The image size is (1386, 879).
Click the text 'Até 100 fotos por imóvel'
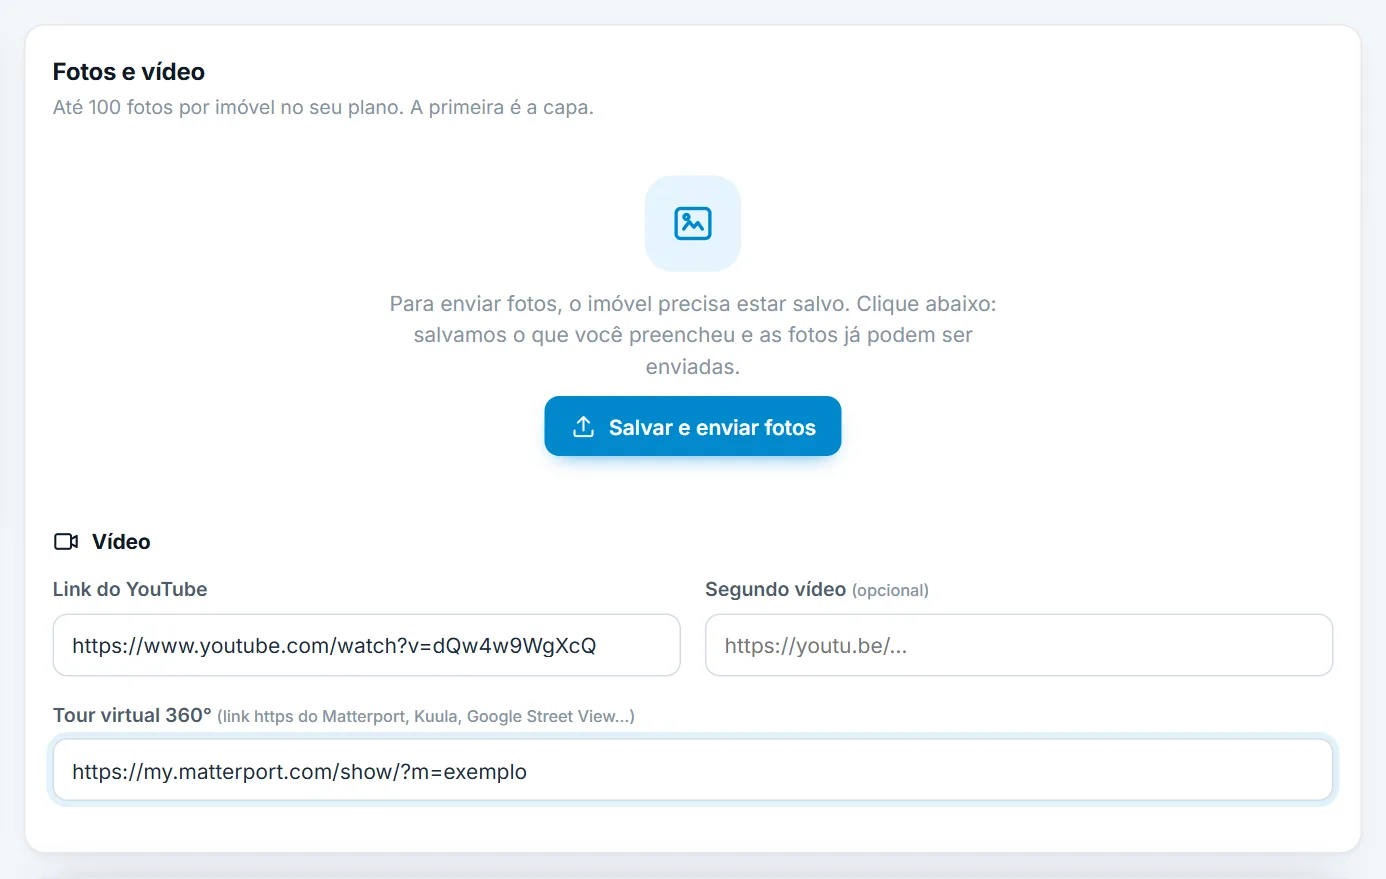165,107
